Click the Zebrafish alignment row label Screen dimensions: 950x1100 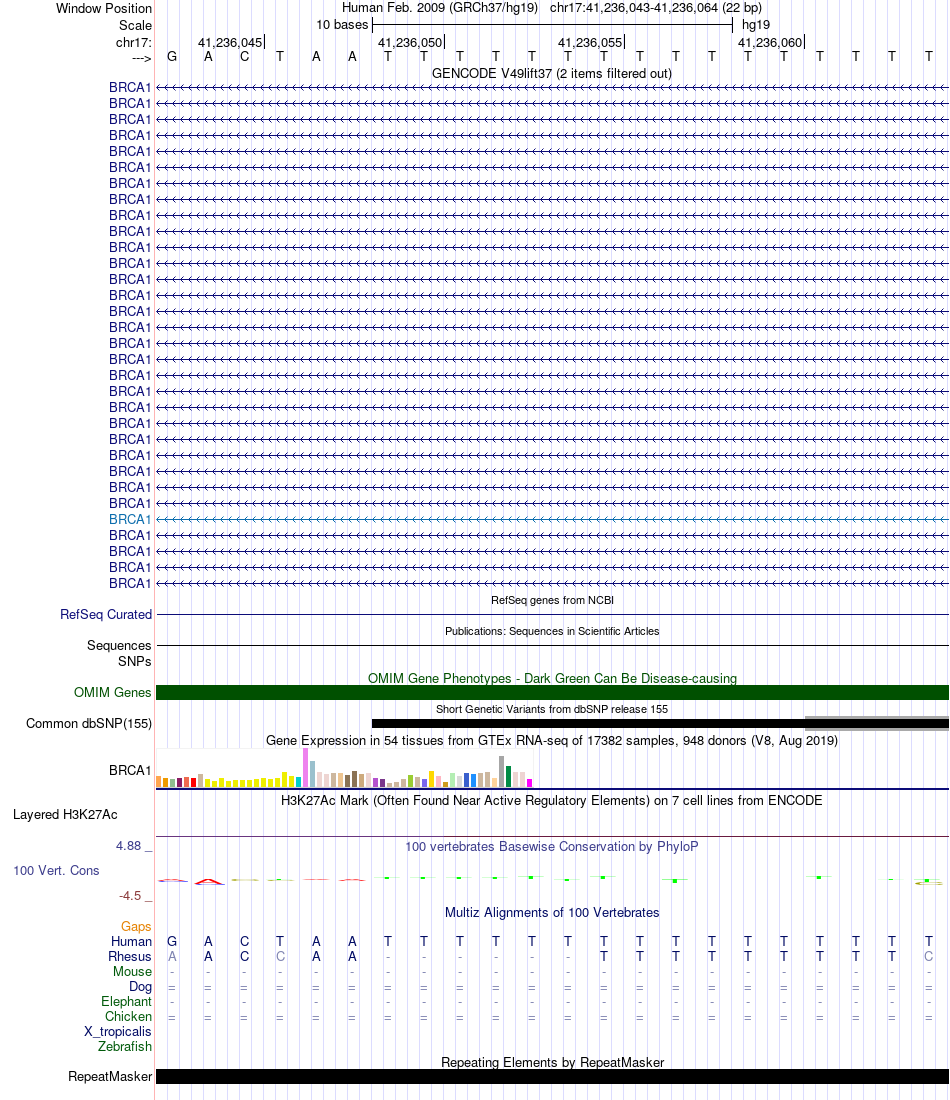pos(125,1047)
